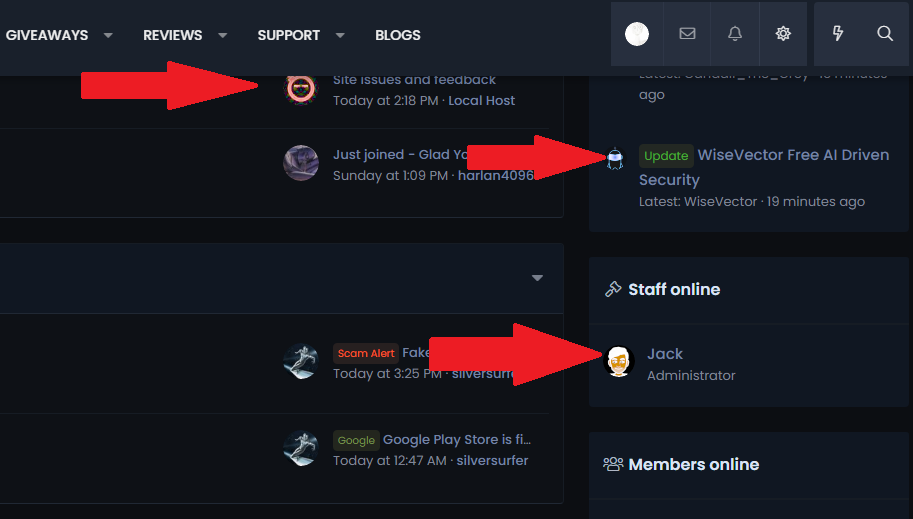Open the settings gear icon

coord(783,34)
